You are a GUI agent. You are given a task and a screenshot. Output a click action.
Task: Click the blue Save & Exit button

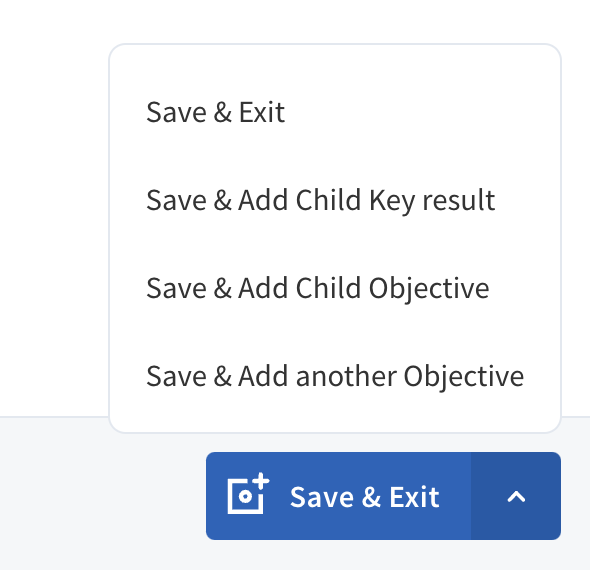(x=338, y=496)
